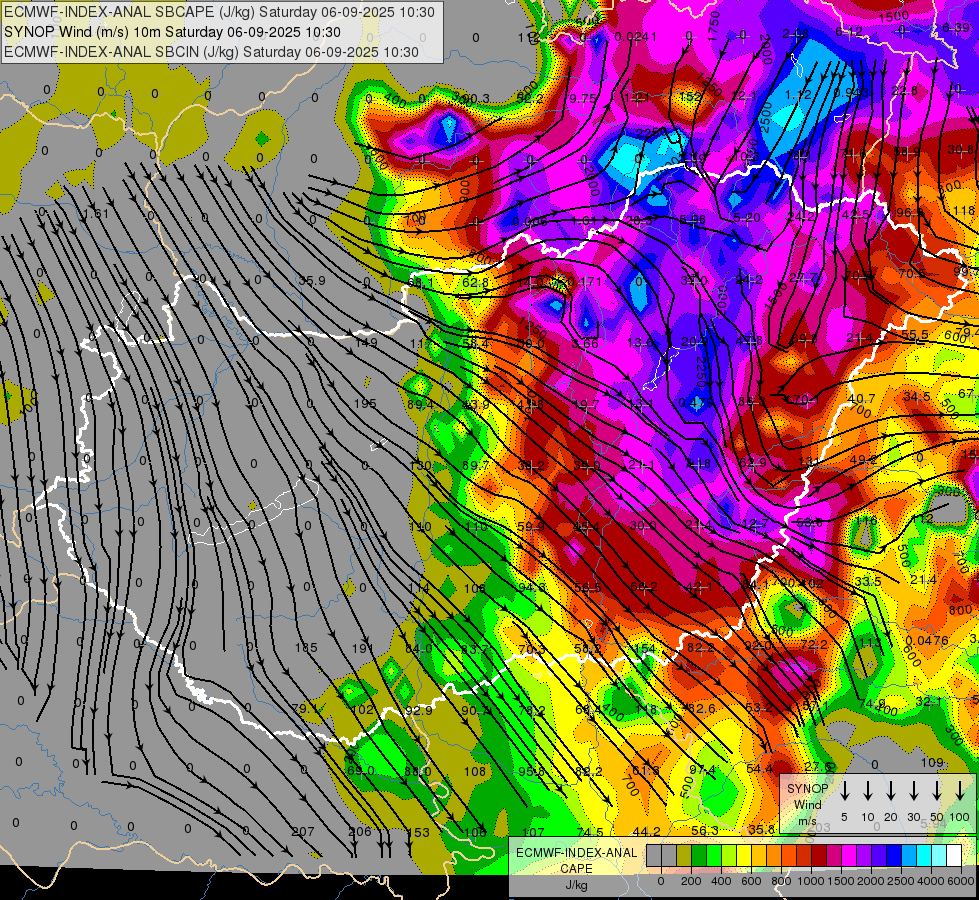
Task: Click the map value '206'
Action: tap(360, 831)
